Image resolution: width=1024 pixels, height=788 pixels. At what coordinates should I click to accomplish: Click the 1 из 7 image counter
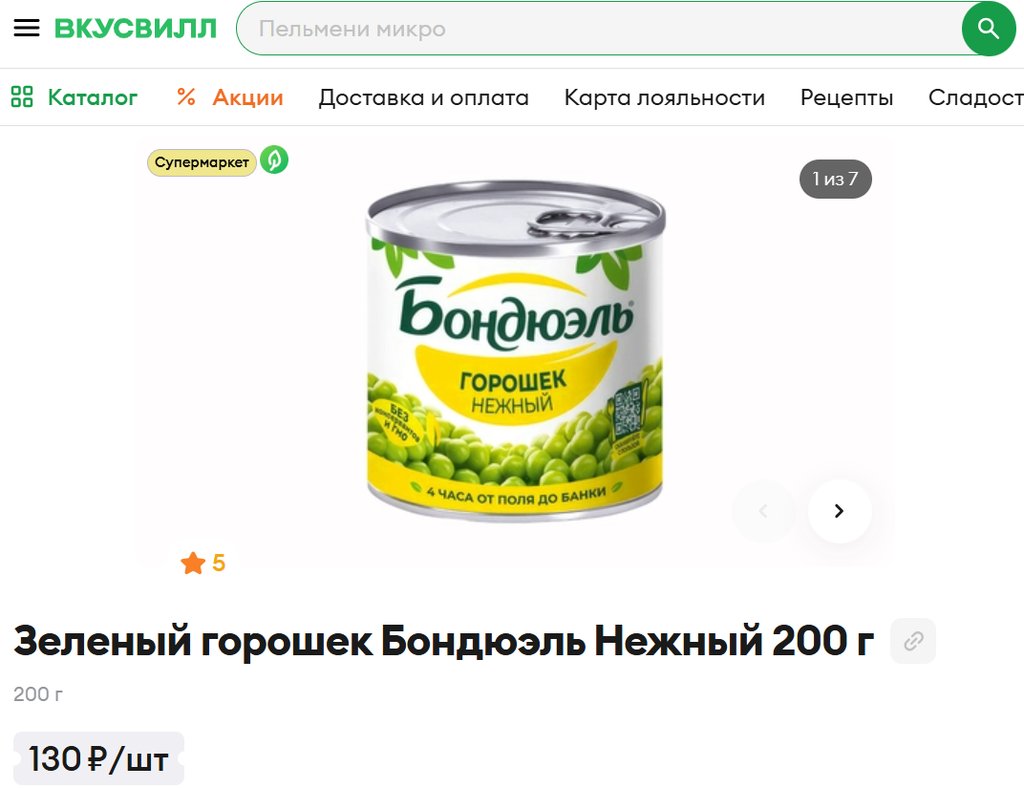[x=835, y=179]
